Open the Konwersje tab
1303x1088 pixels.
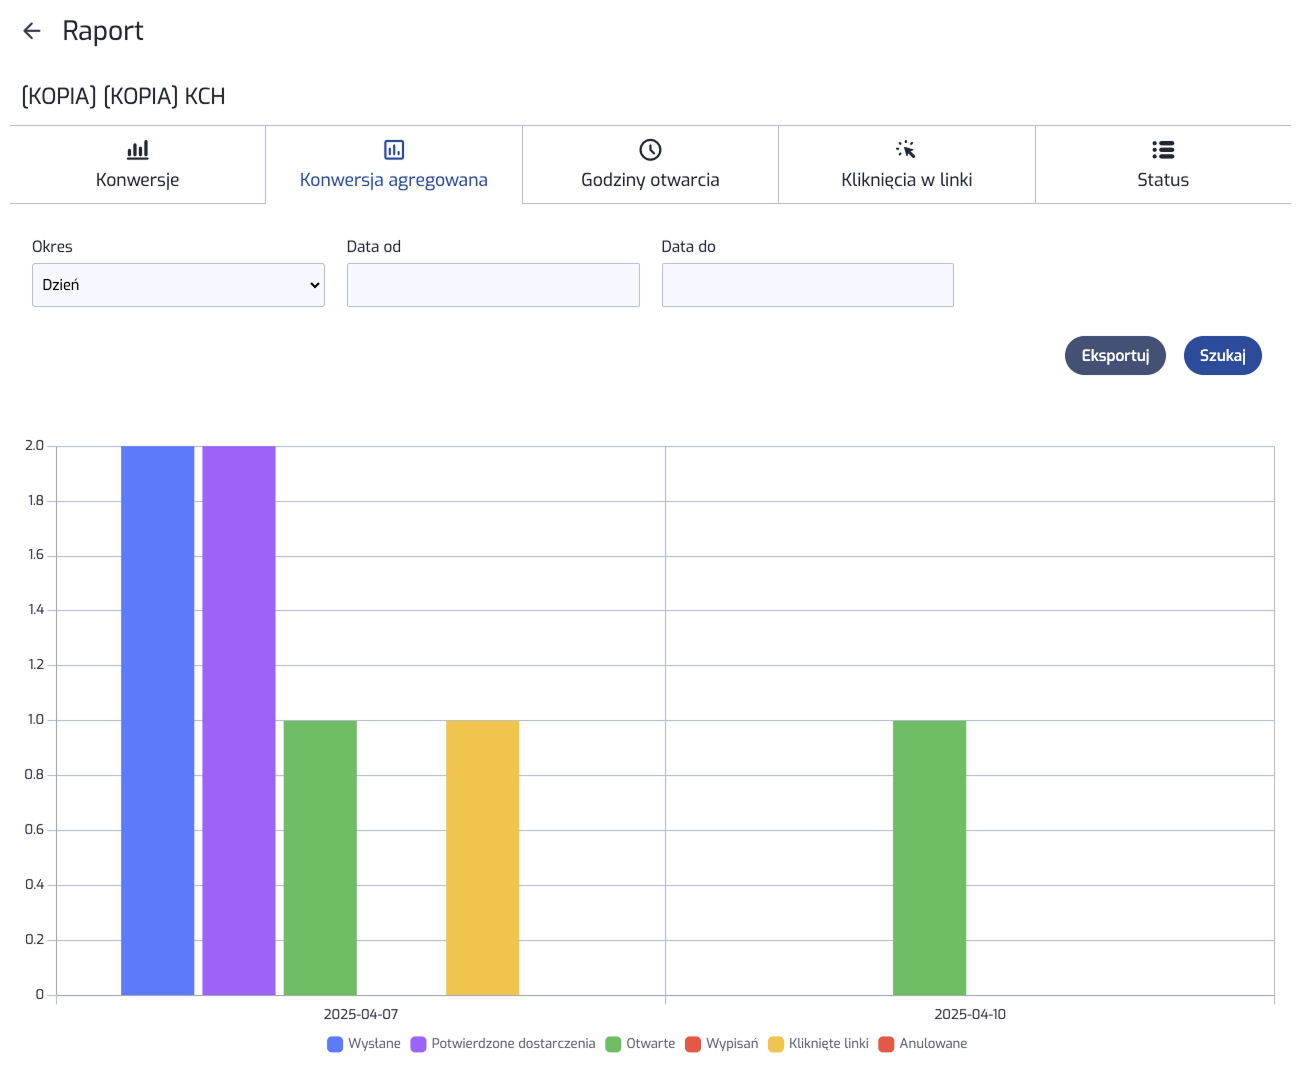(138, 165)
